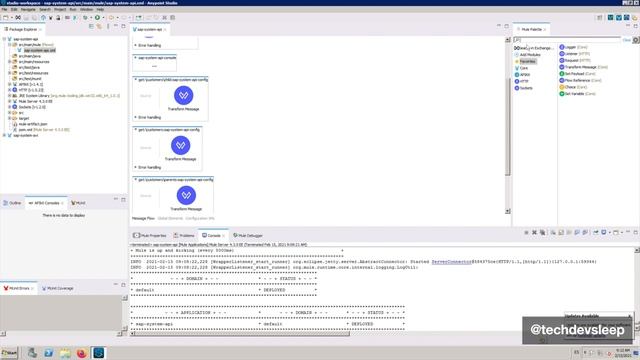
Task: Select JRE System Library node
Action: coord(66,96)
